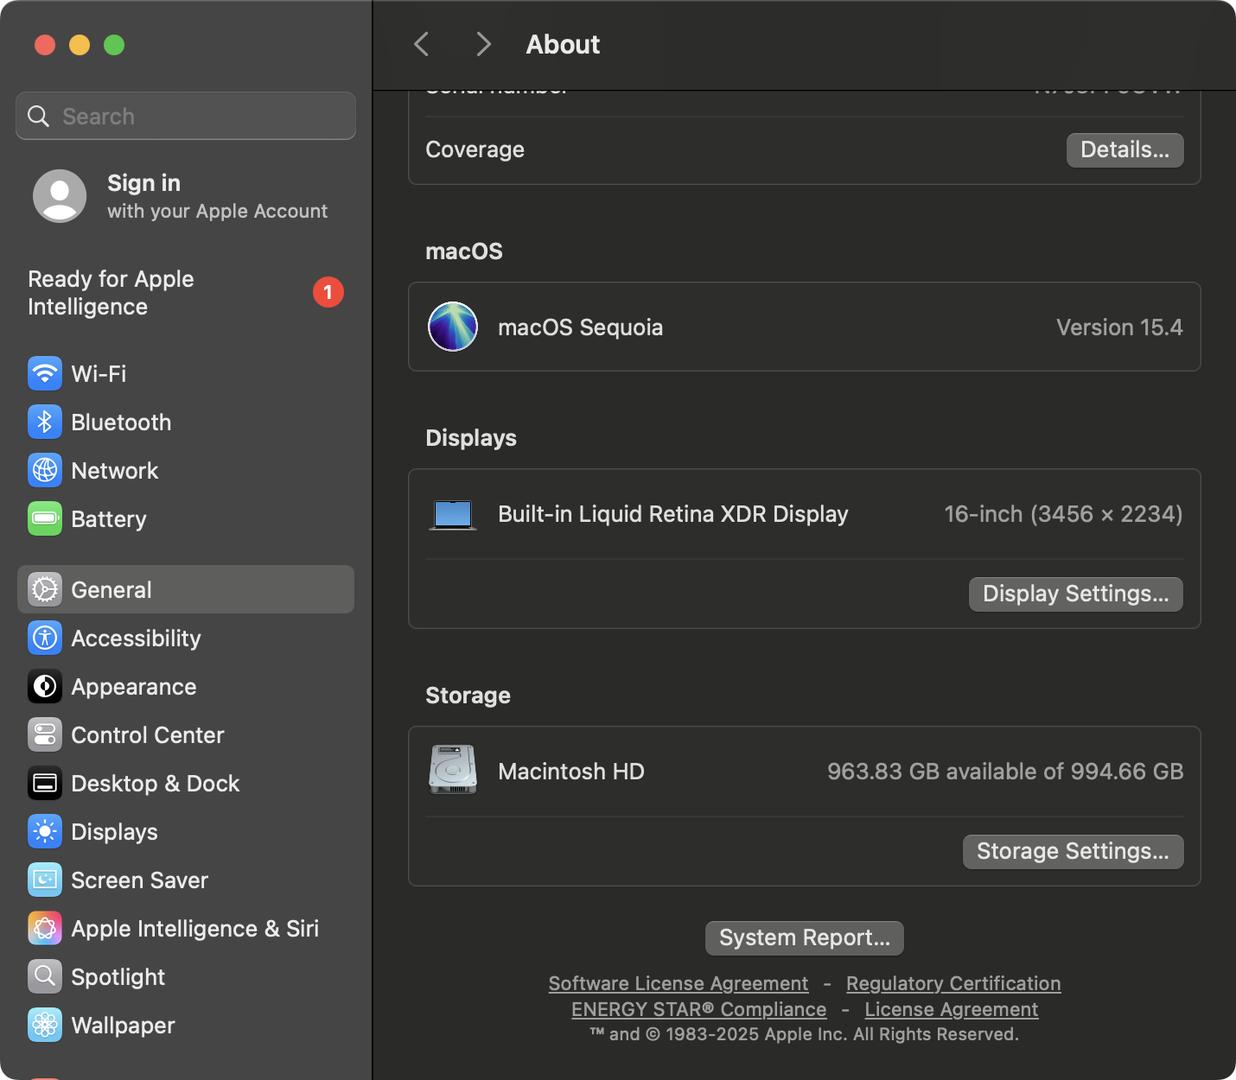This screenshot has width=1236, height=1080.
Task: Click the macOS Sequoia name text
Action: click(x=580, y=327)
